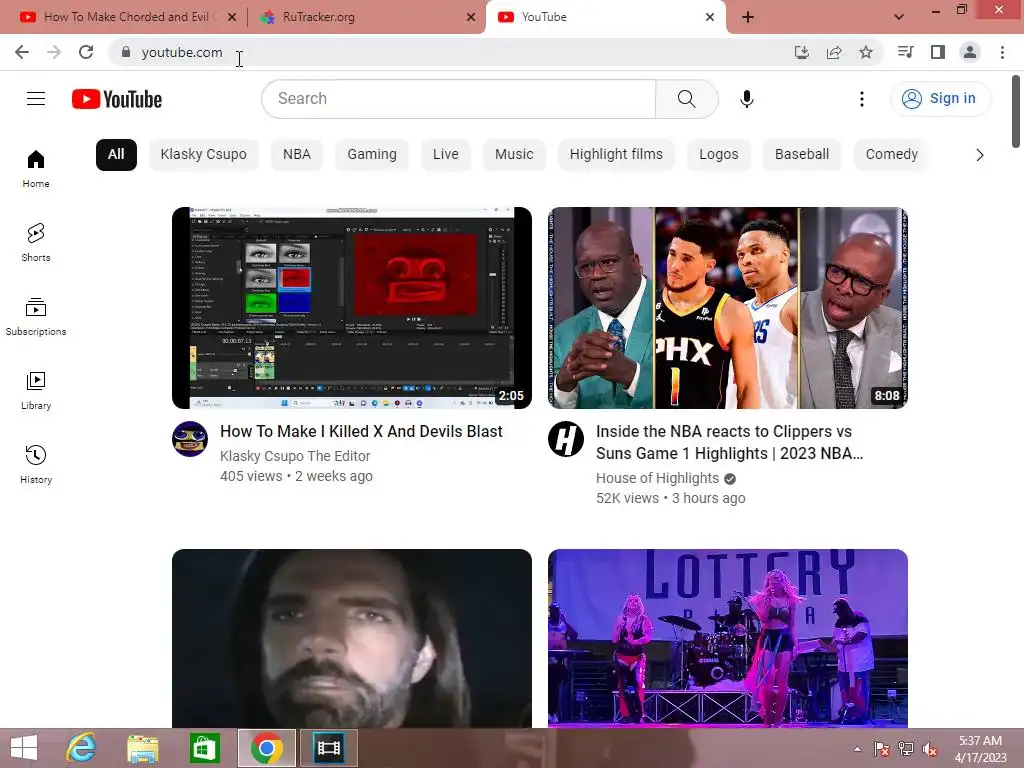Open Klasky Csupo The Editor channel name
Viewport: 1024px width, 768px height.
[295, 456]
